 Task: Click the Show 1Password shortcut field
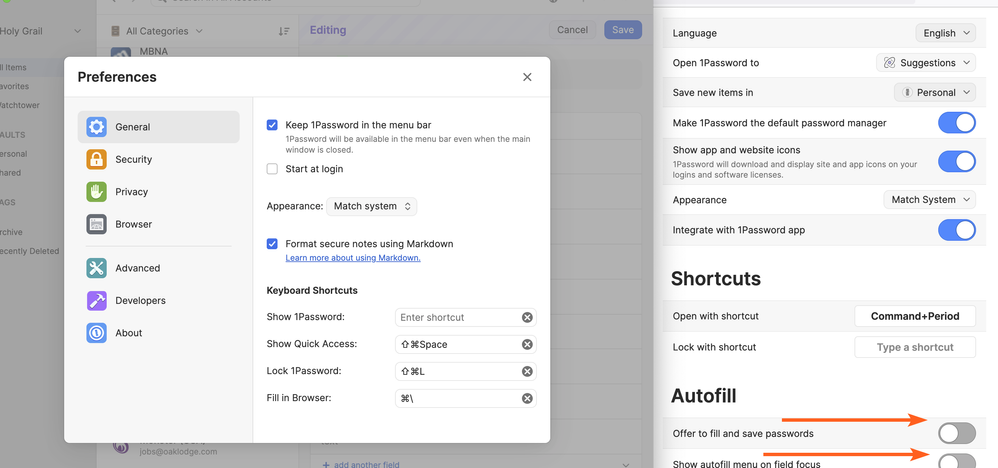[456, 317]
